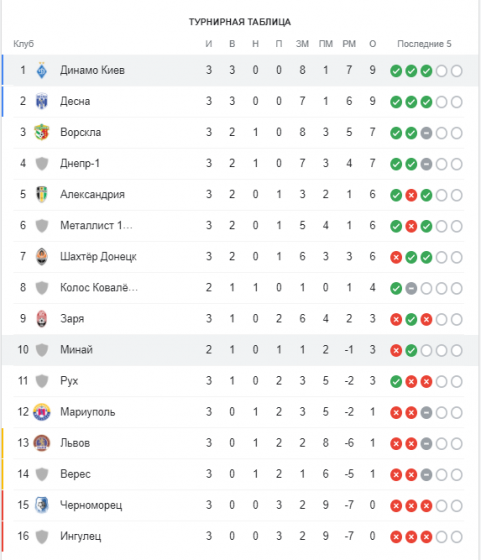Click the Шахтёр Донецк club logo
481x560 pixels.
click(42, 257)
